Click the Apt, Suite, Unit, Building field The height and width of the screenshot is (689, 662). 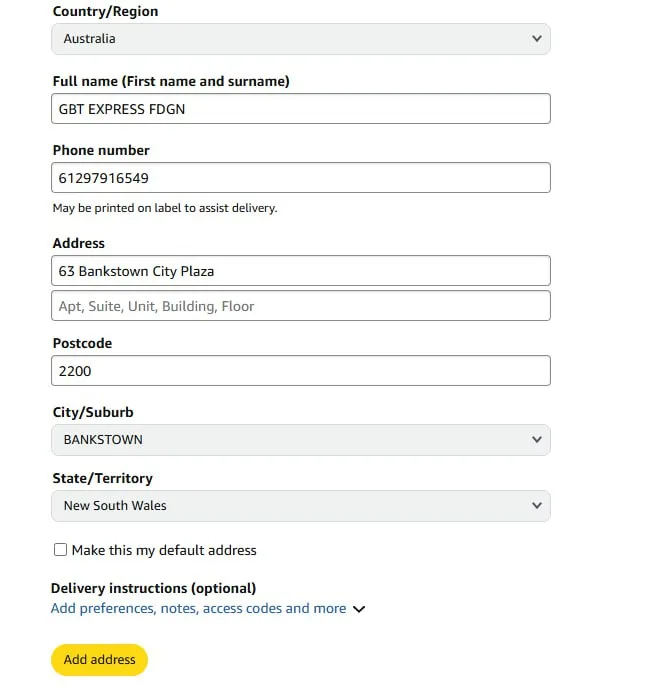pos(300,306)
